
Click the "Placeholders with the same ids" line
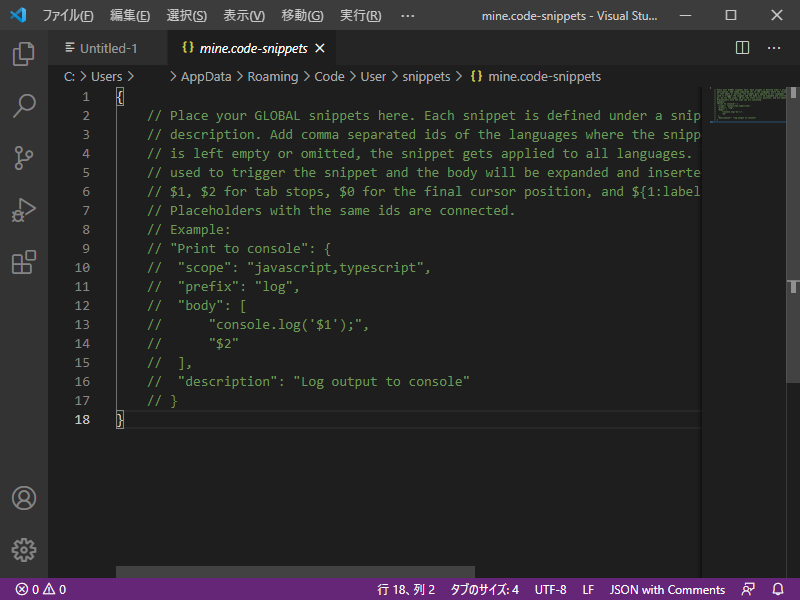[331, 211]
